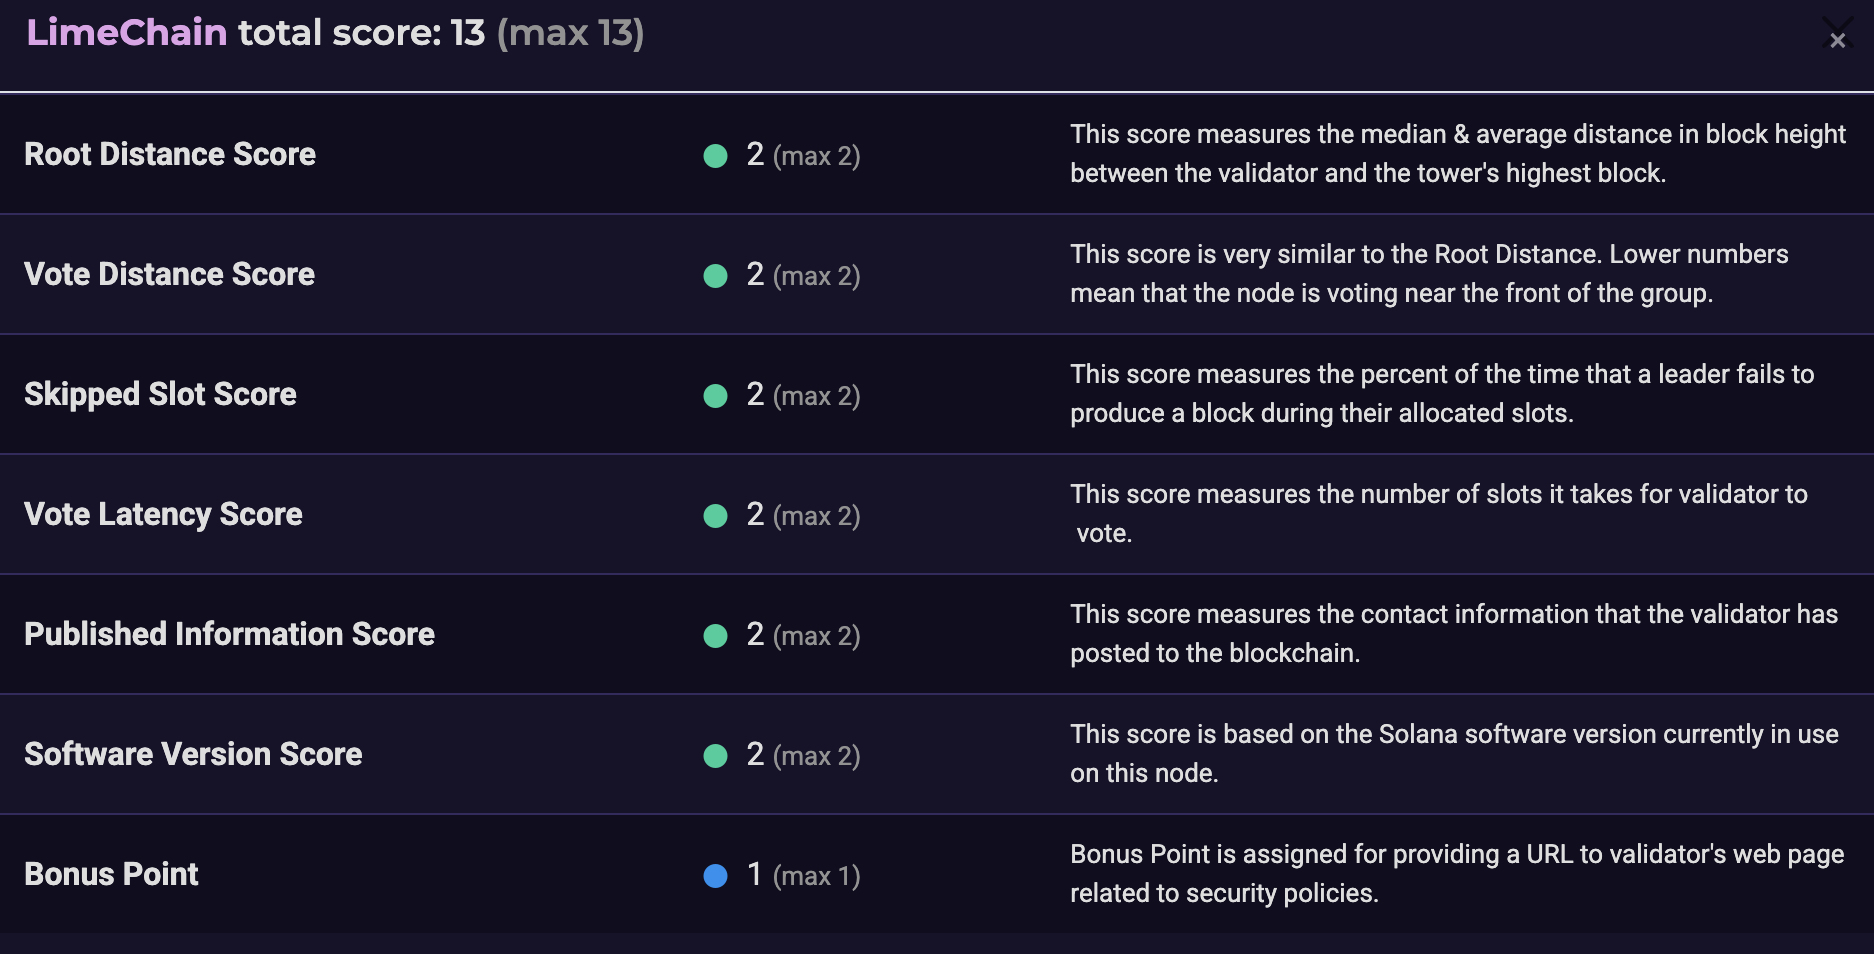The height and width of the screenshot is (954, 1874).
Task: Select the Published Information Score label
Action: pos(229,634)
